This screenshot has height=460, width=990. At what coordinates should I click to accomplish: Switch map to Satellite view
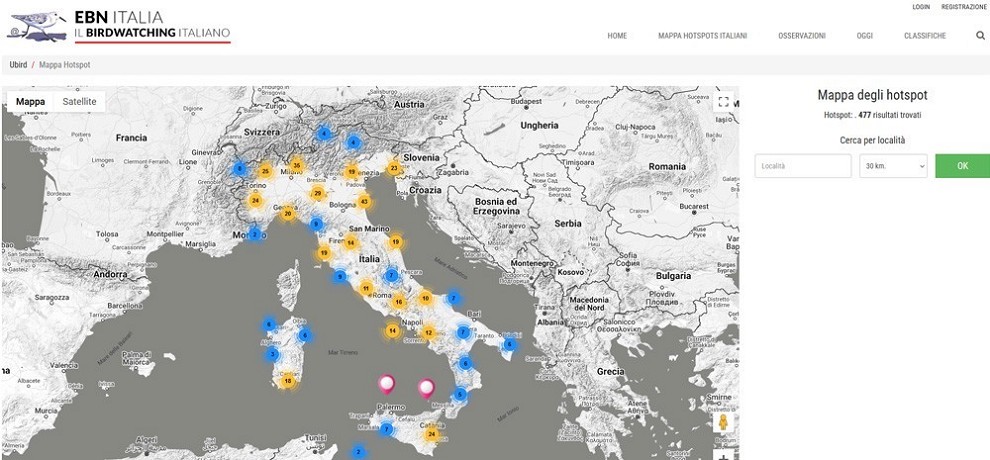(x=80, y=102)
